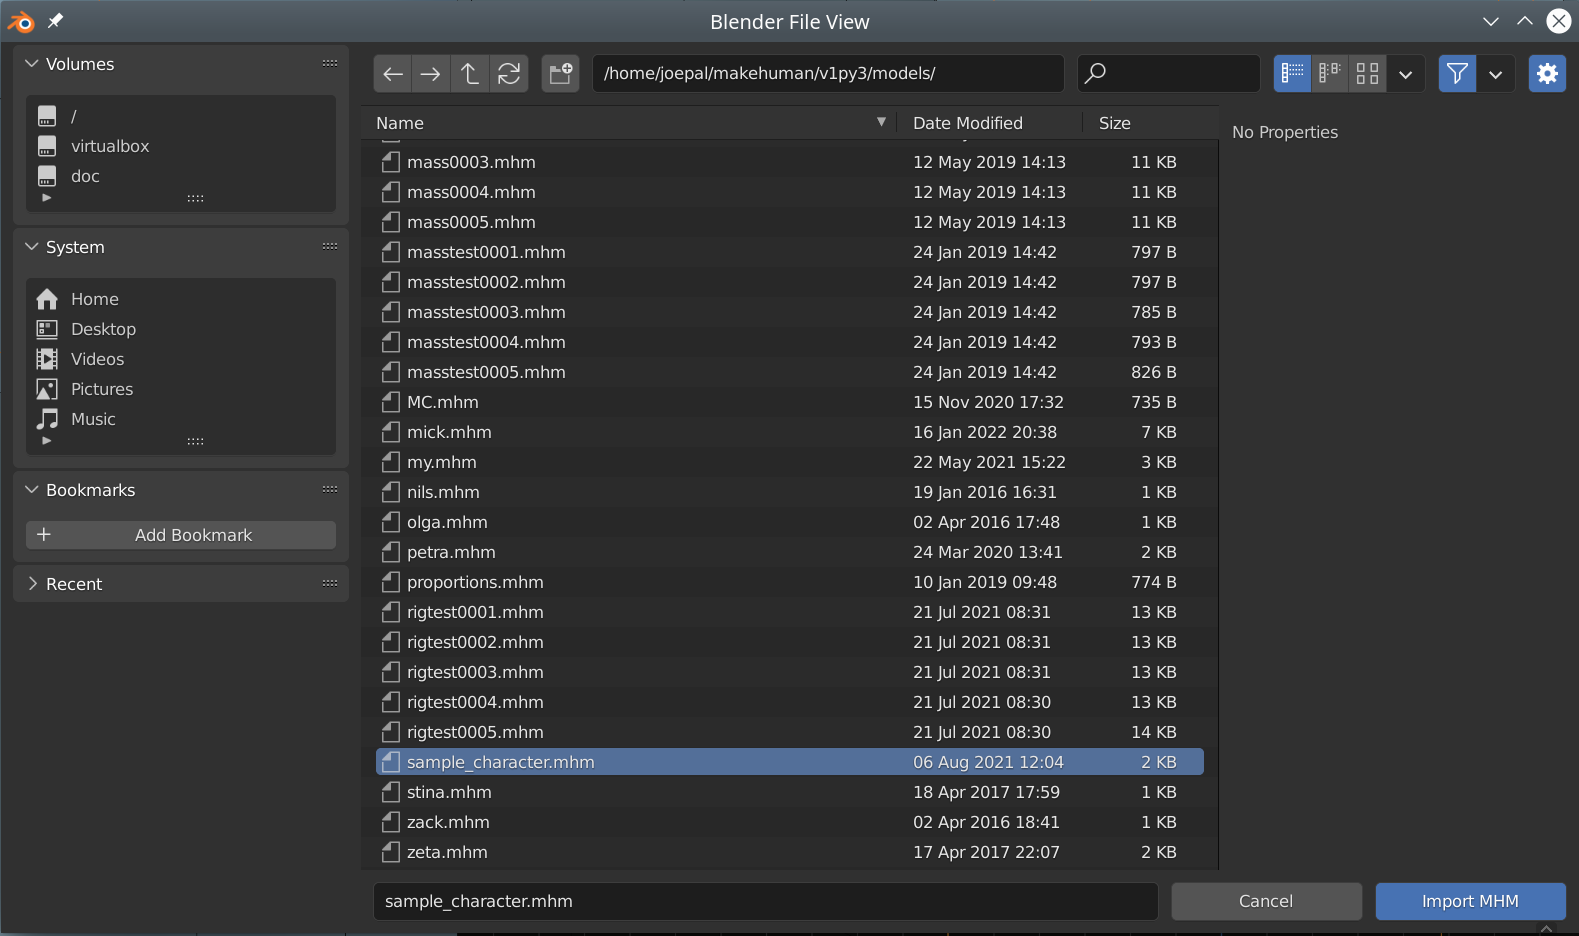
Task: Select rigtest0001.mhm file
Action: pos(790,612)
